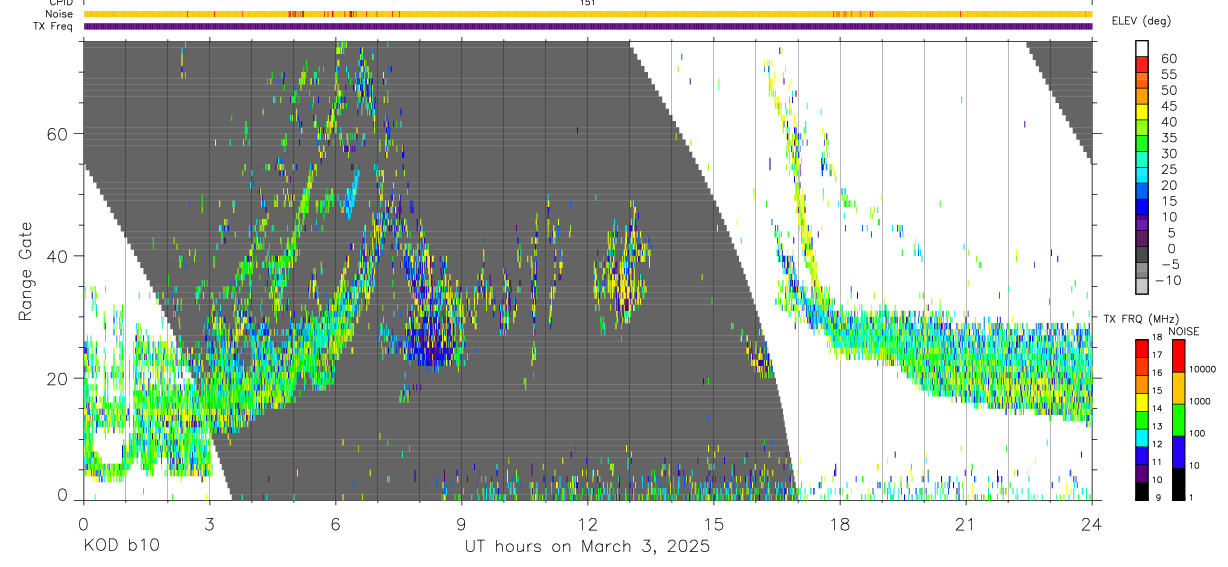Click the purple TX Freq strip above the plot
Image resolution: width=1228 pixels, height=567 pixels.
[587, 26]
